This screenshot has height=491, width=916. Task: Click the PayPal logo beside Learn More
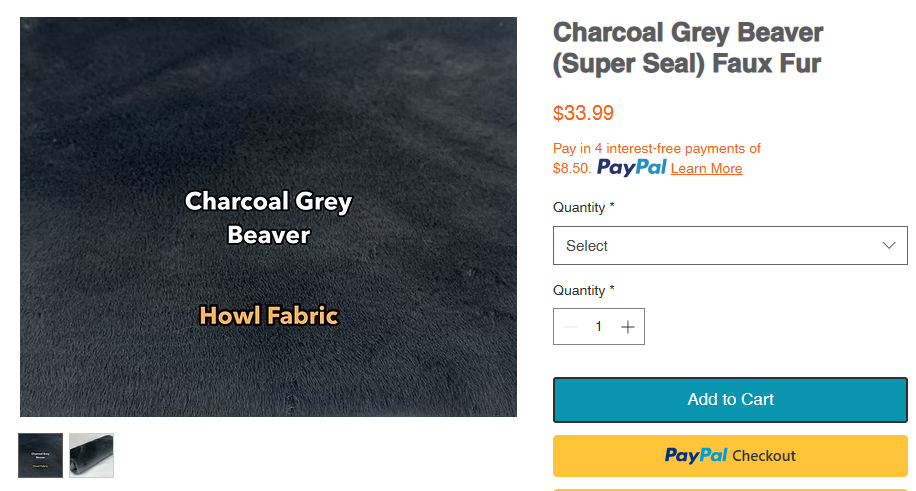click(631, 167)
